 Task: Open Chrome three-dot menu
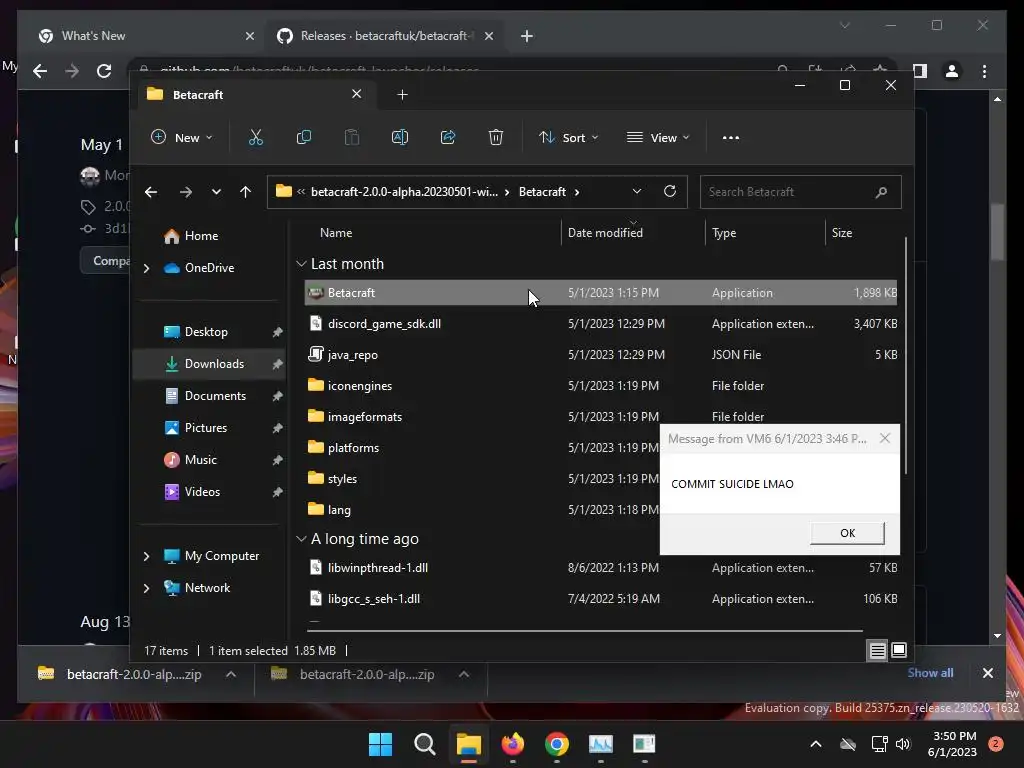click(984, 71)
